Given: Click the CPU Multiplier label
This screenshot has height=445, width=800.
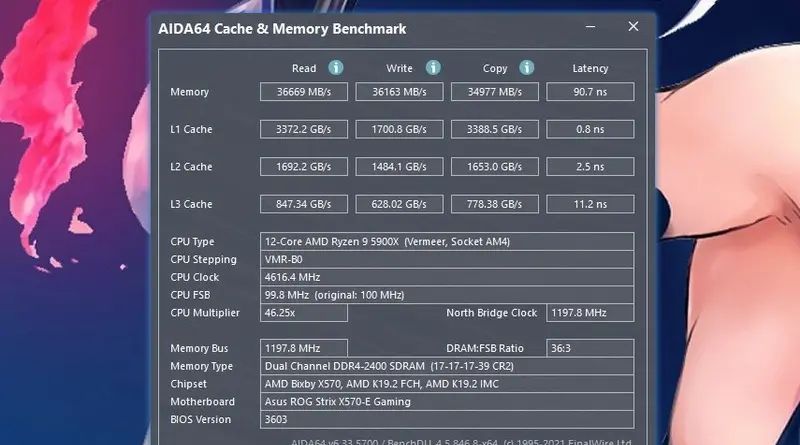Looking at the screenshot, I should click(205, 313).
